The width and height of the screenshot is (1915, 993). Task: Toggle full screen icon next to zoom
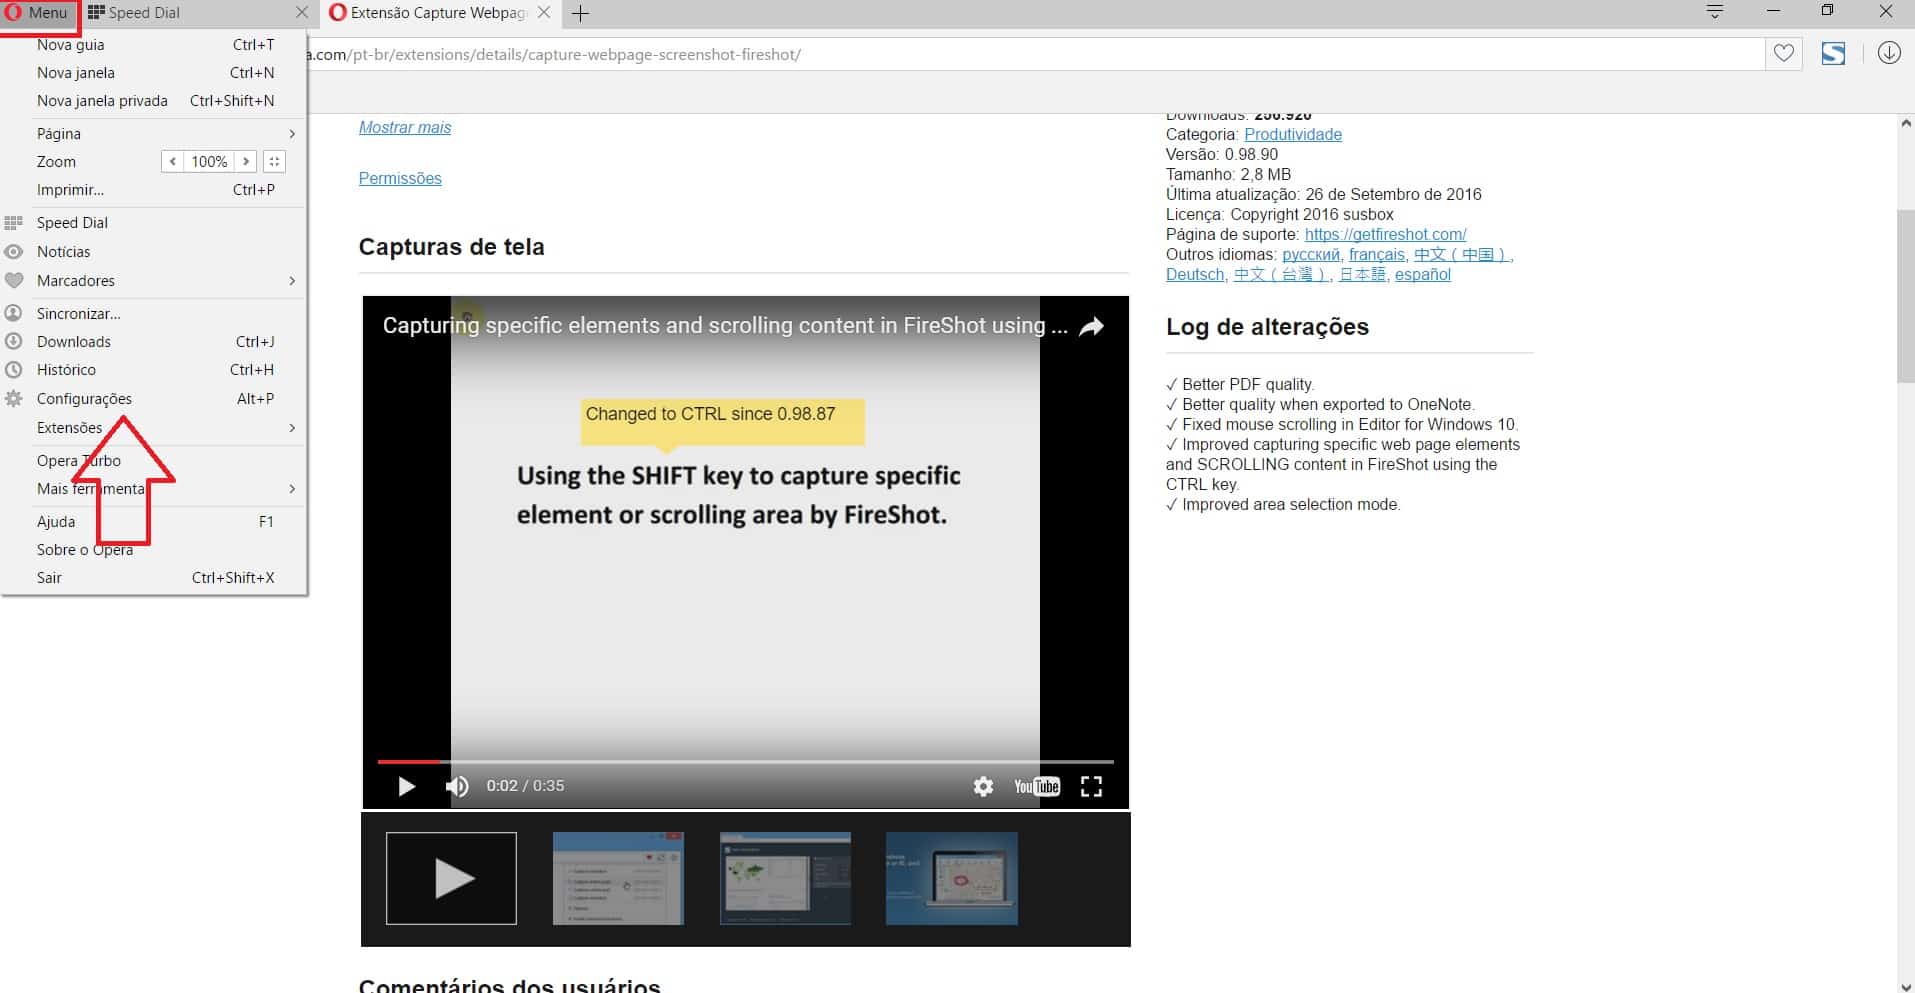coord(274,161)
